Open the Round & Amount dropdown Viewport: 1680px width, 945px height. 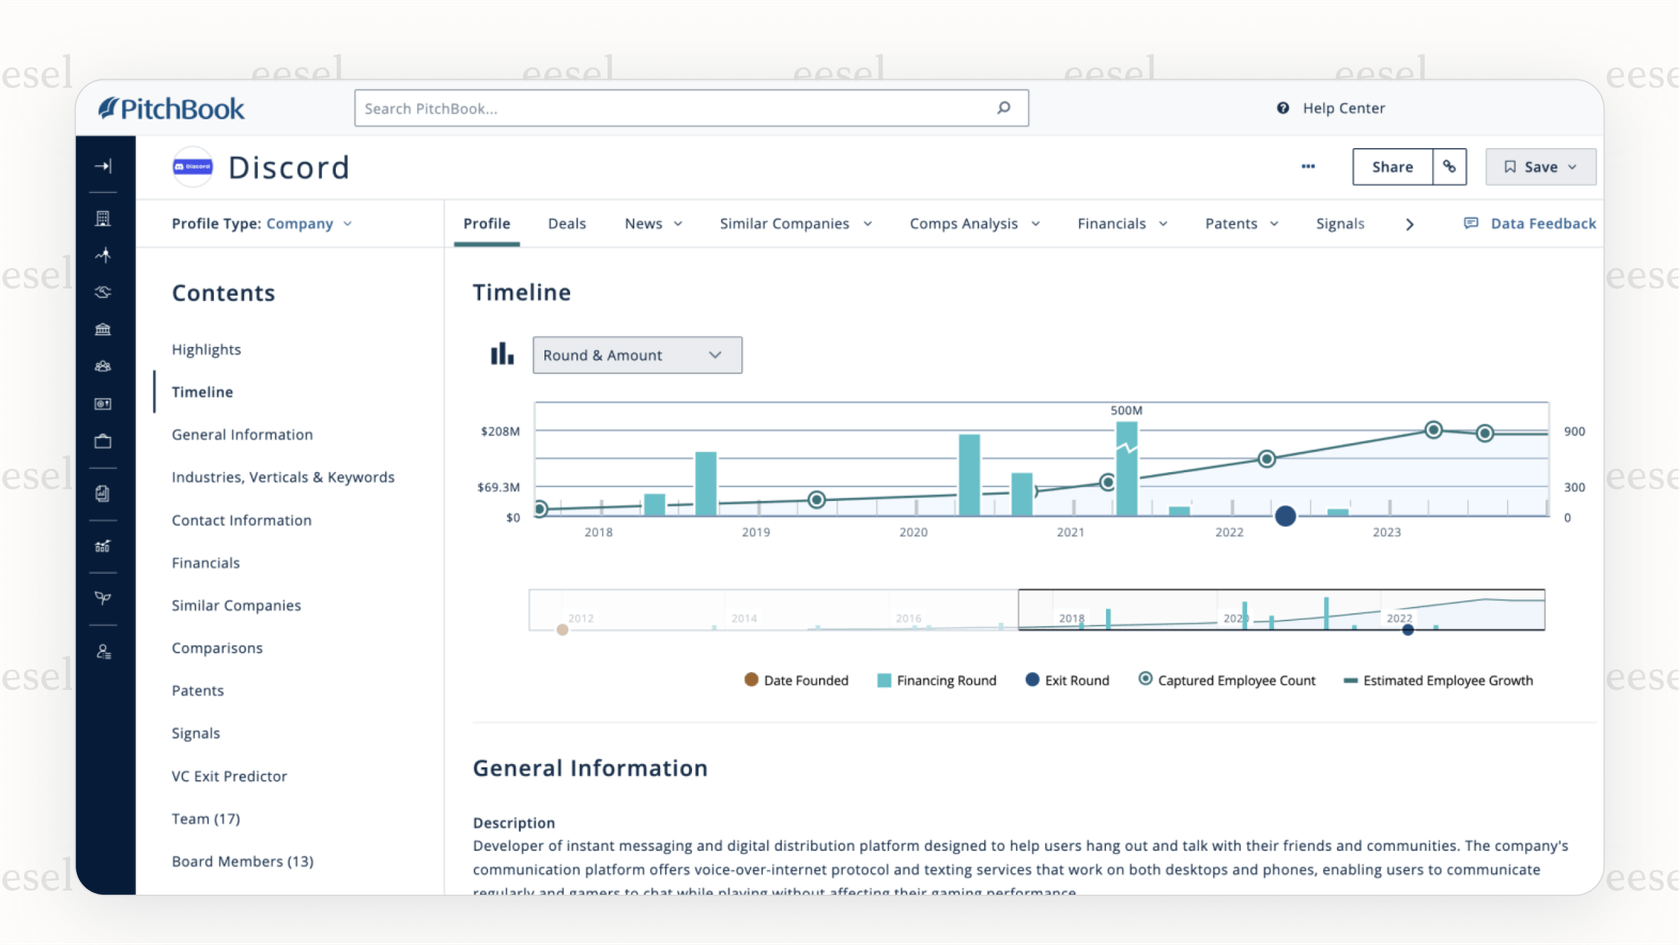[637, 355]
